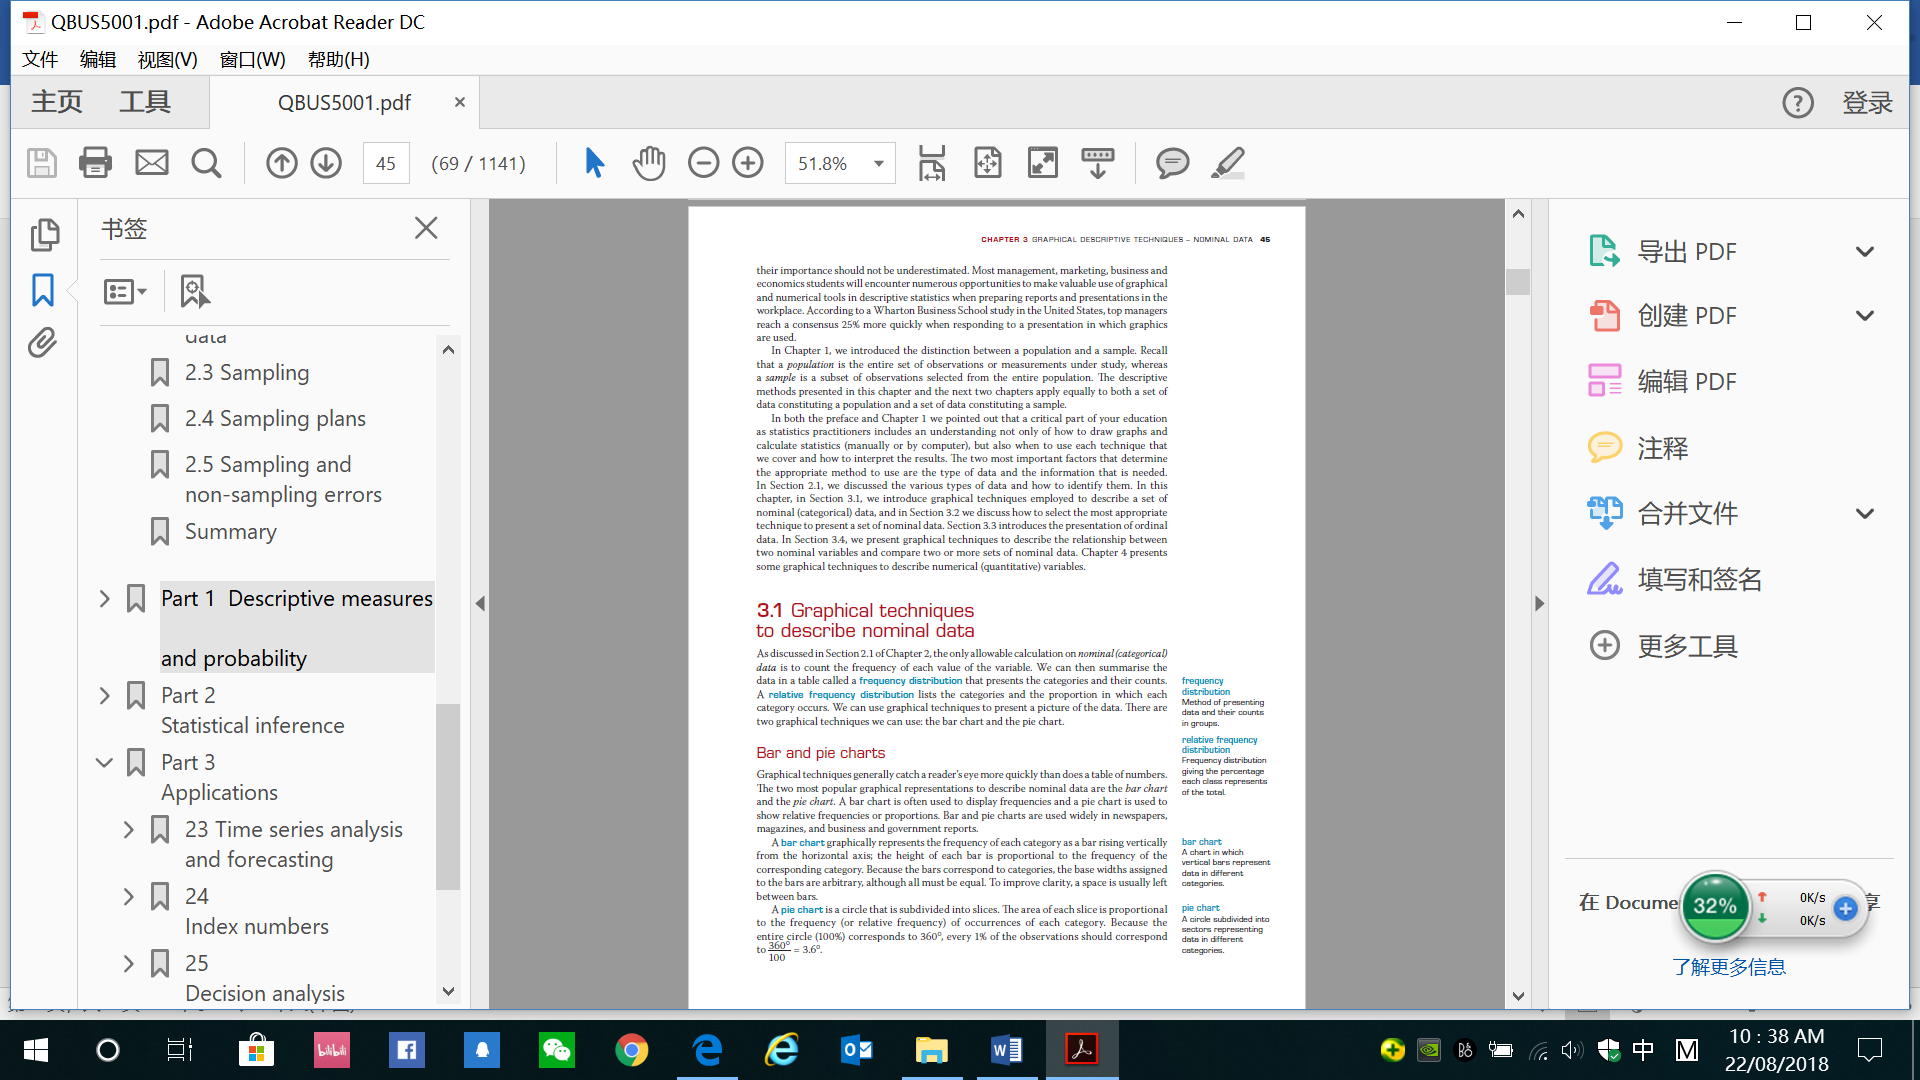The image size is (1920, 1080).
Task: Collapse the Part 3 Applications bookmark
Action: click(104, 762)
